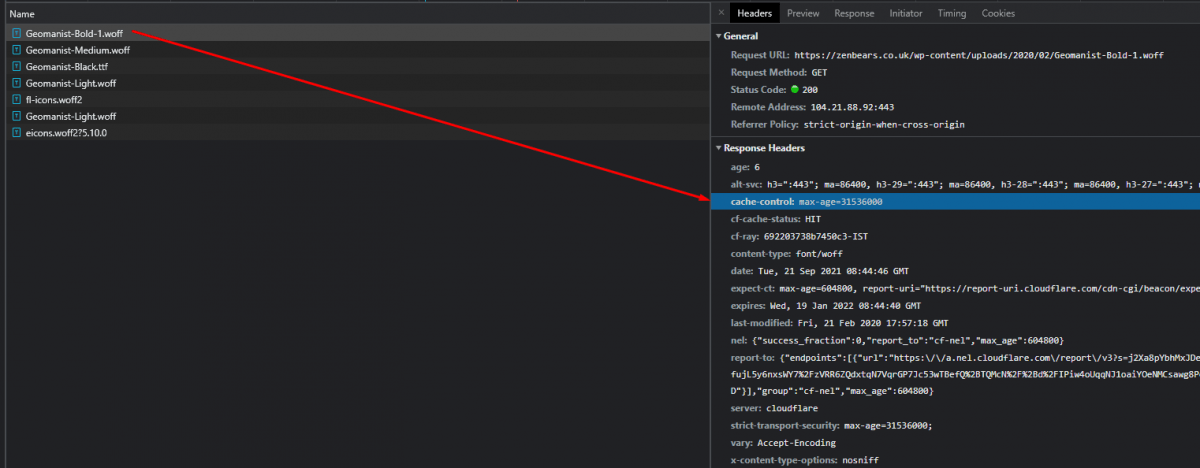
Task: Click the fl-icons.woff2 file icon
Action: tap(17, 99)
